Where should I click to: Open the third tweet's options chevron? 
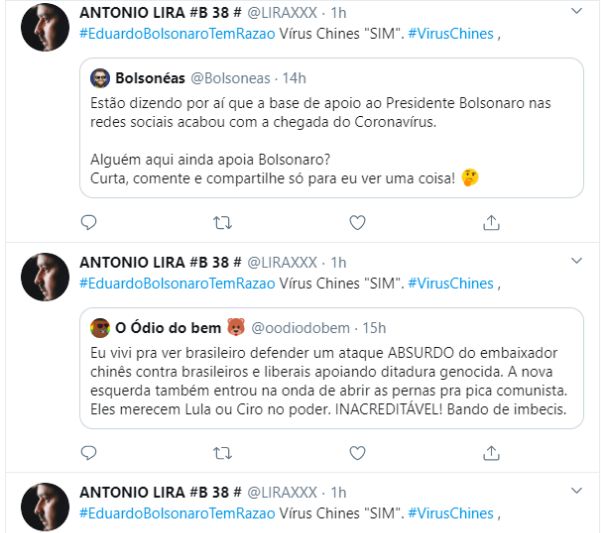point(576,490)
